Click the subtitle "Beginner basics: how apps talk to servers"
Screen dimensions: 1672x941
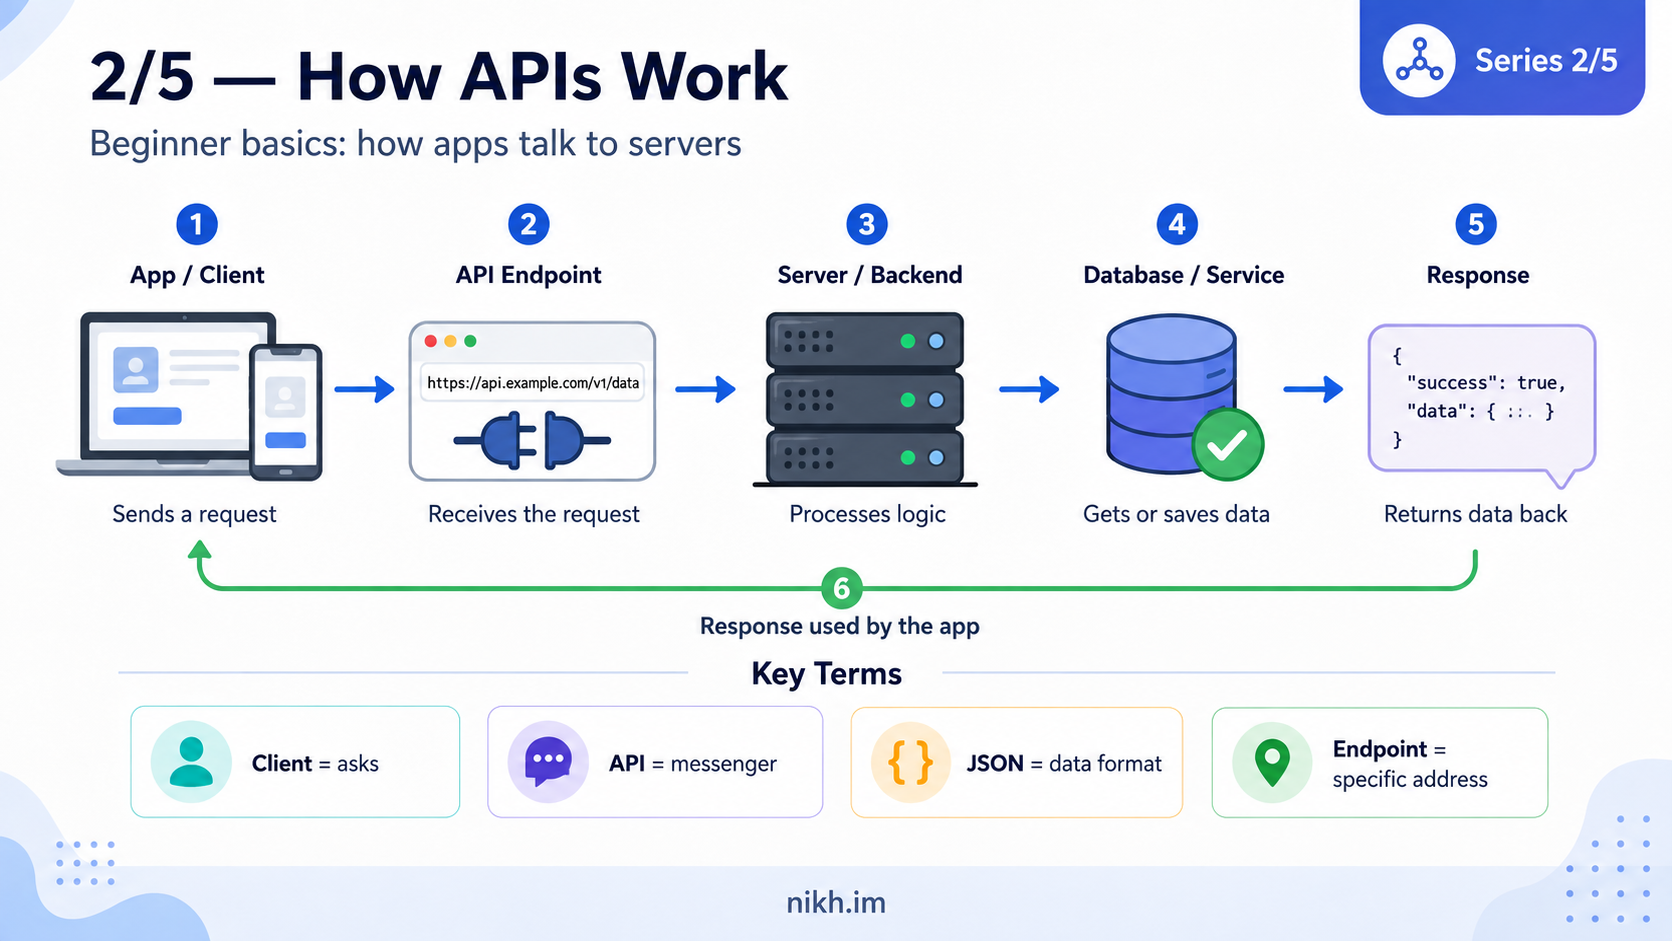click(415, 144)
